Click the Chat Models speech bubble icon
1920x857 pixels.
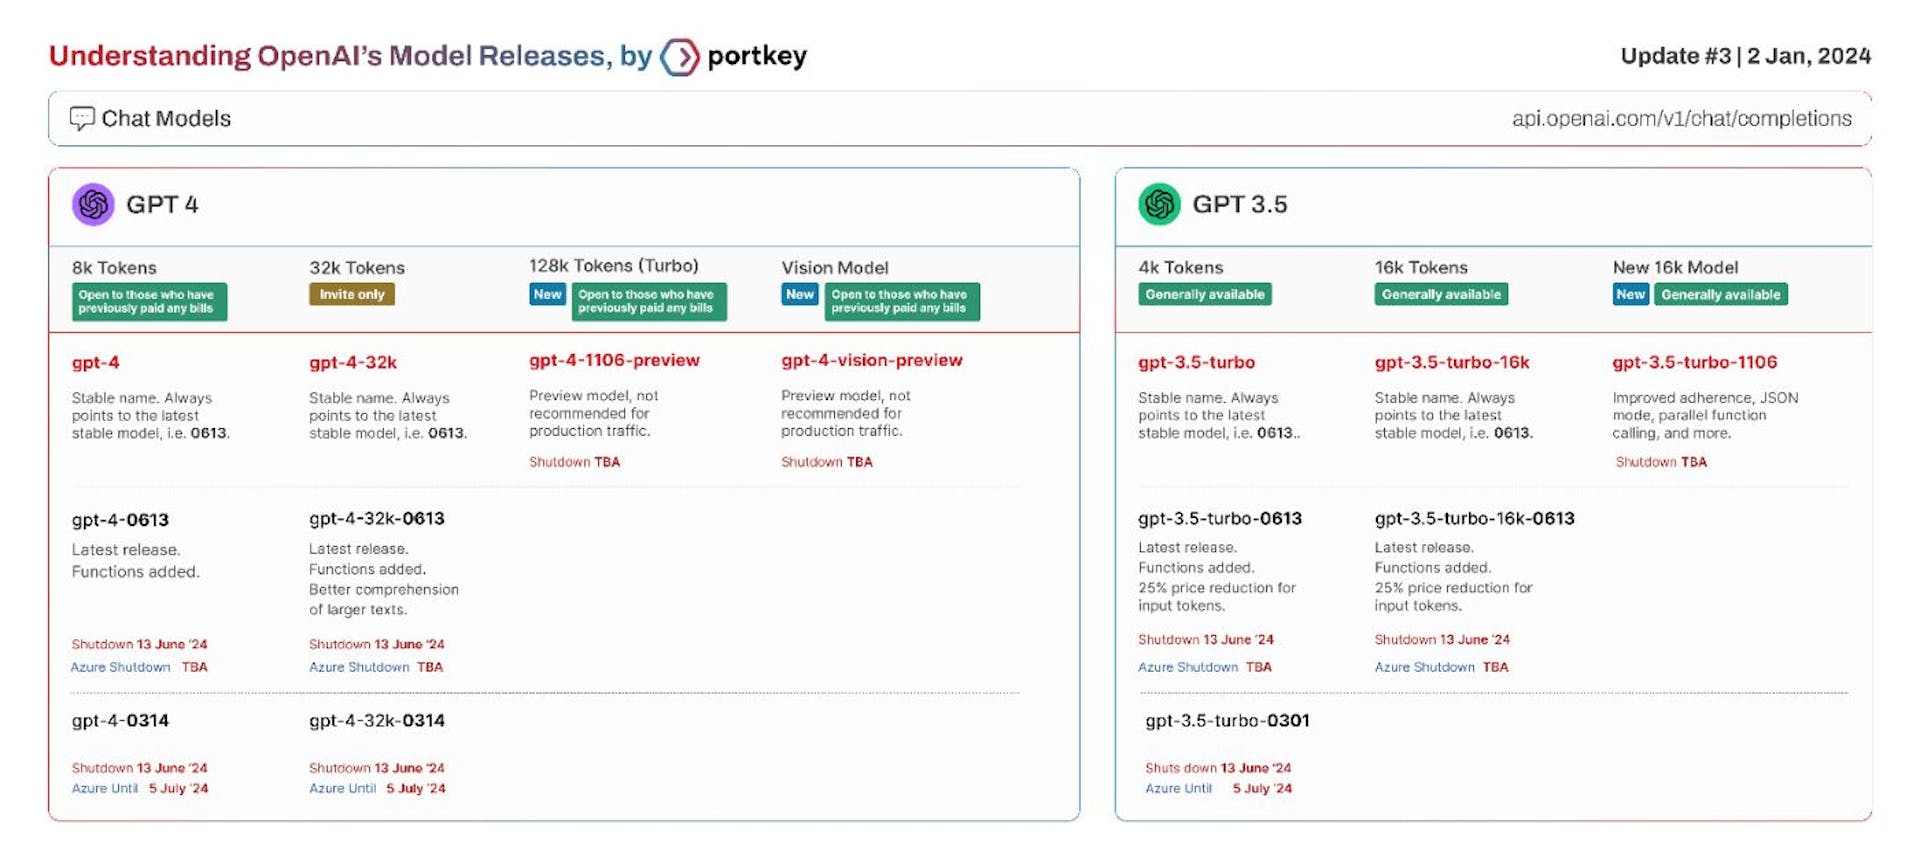point(82,119)
